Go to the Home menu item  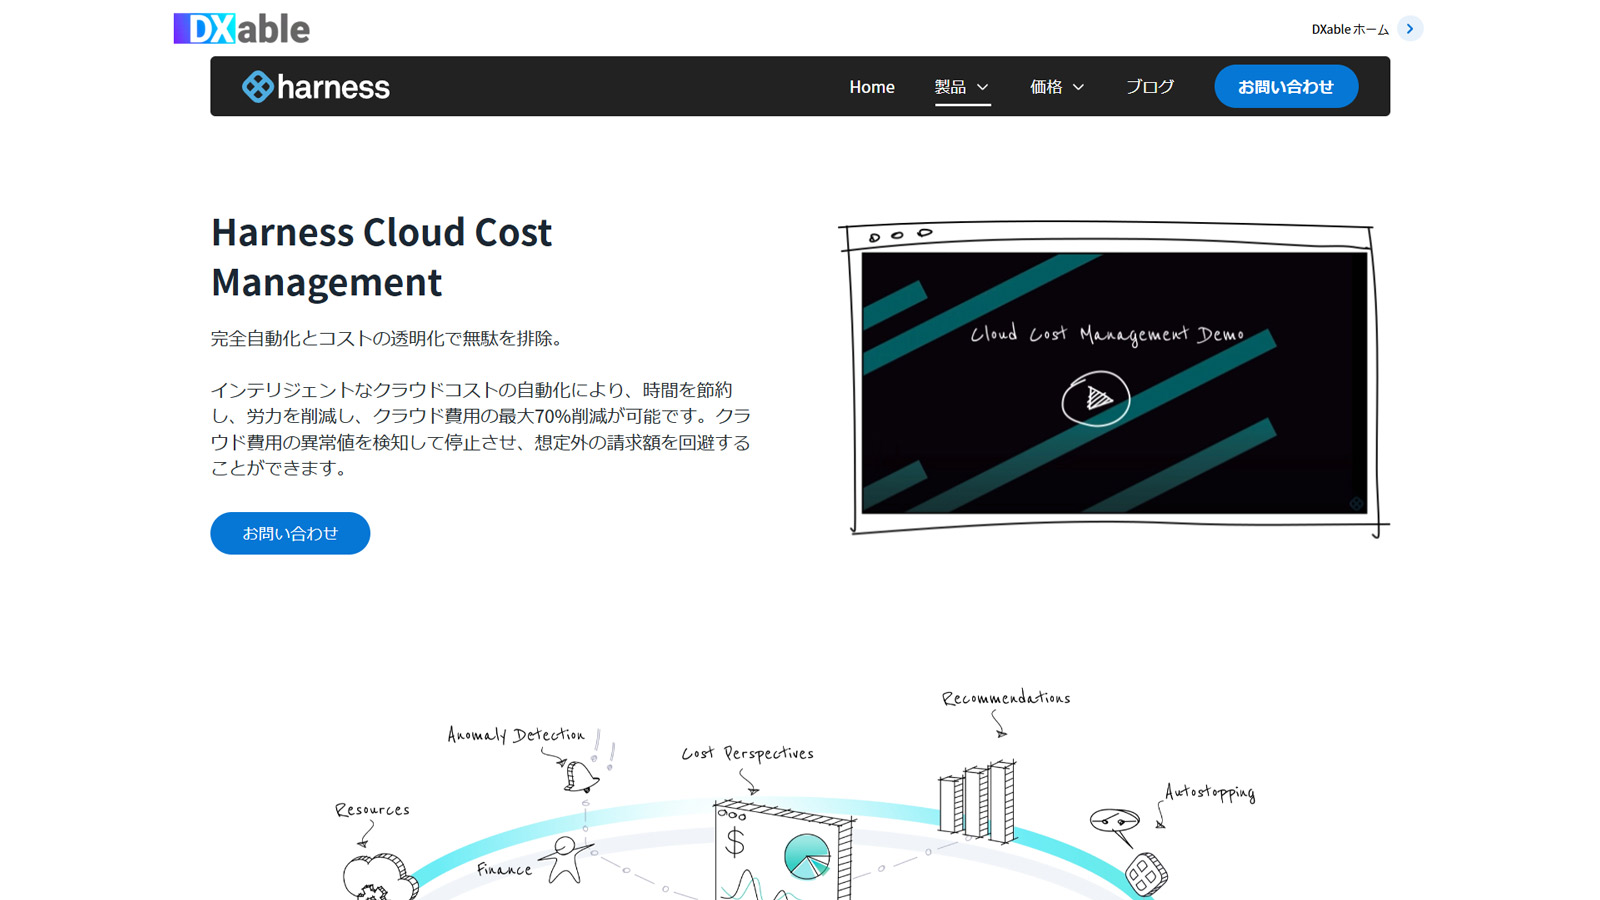click(872, 87)
